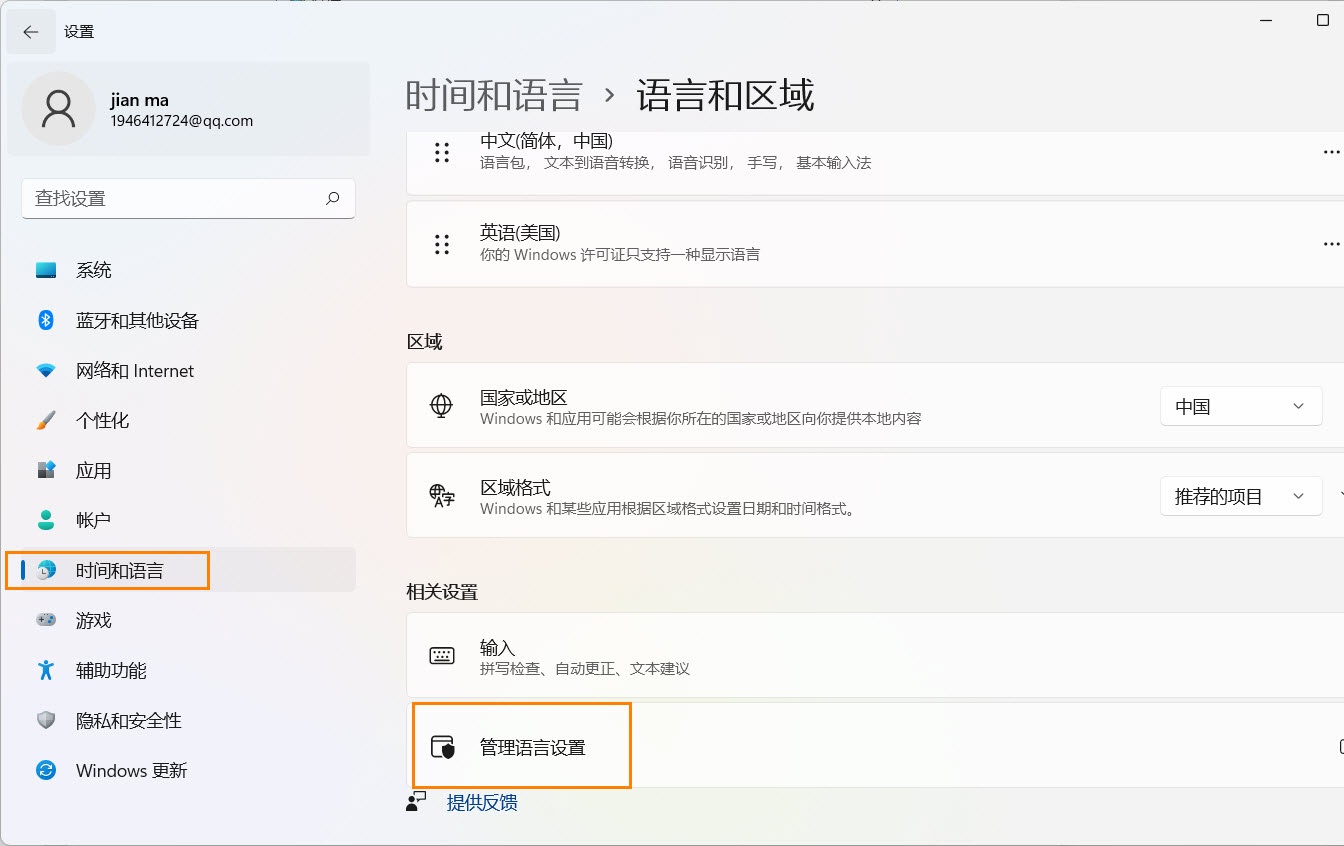This screenshot has width=1344, height=846.
Task: Select 游戏 in the sidebar
Action: 188,620
